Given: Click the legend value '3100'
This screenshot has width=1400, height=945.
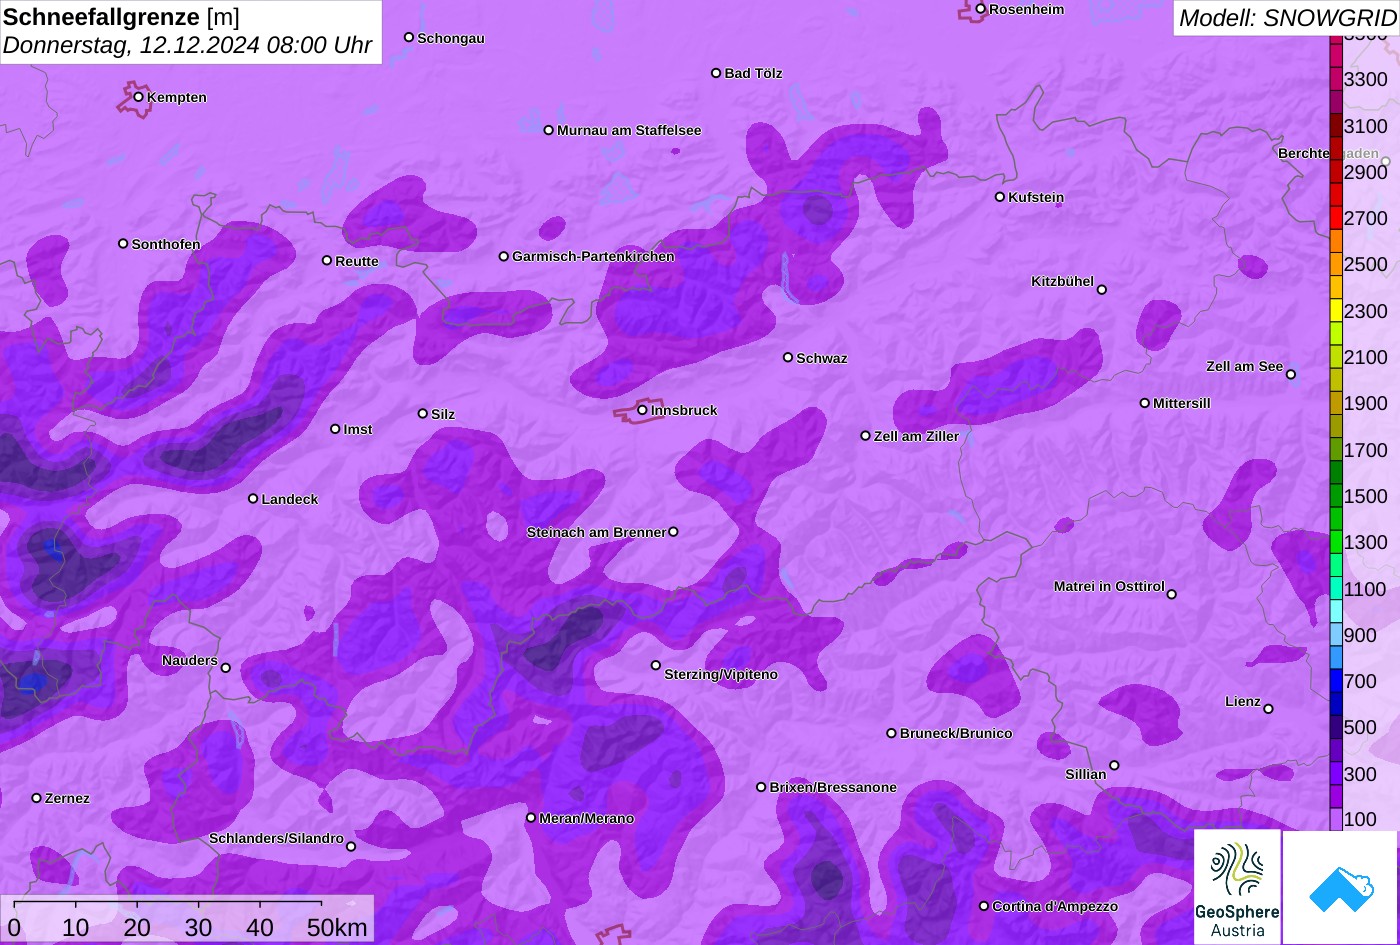Looking at the screenshot, I should click(1366, 126).
